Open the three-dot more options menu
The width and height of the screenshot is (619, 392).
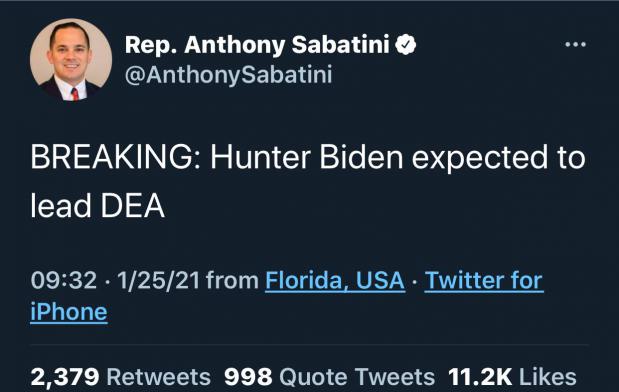575,44
